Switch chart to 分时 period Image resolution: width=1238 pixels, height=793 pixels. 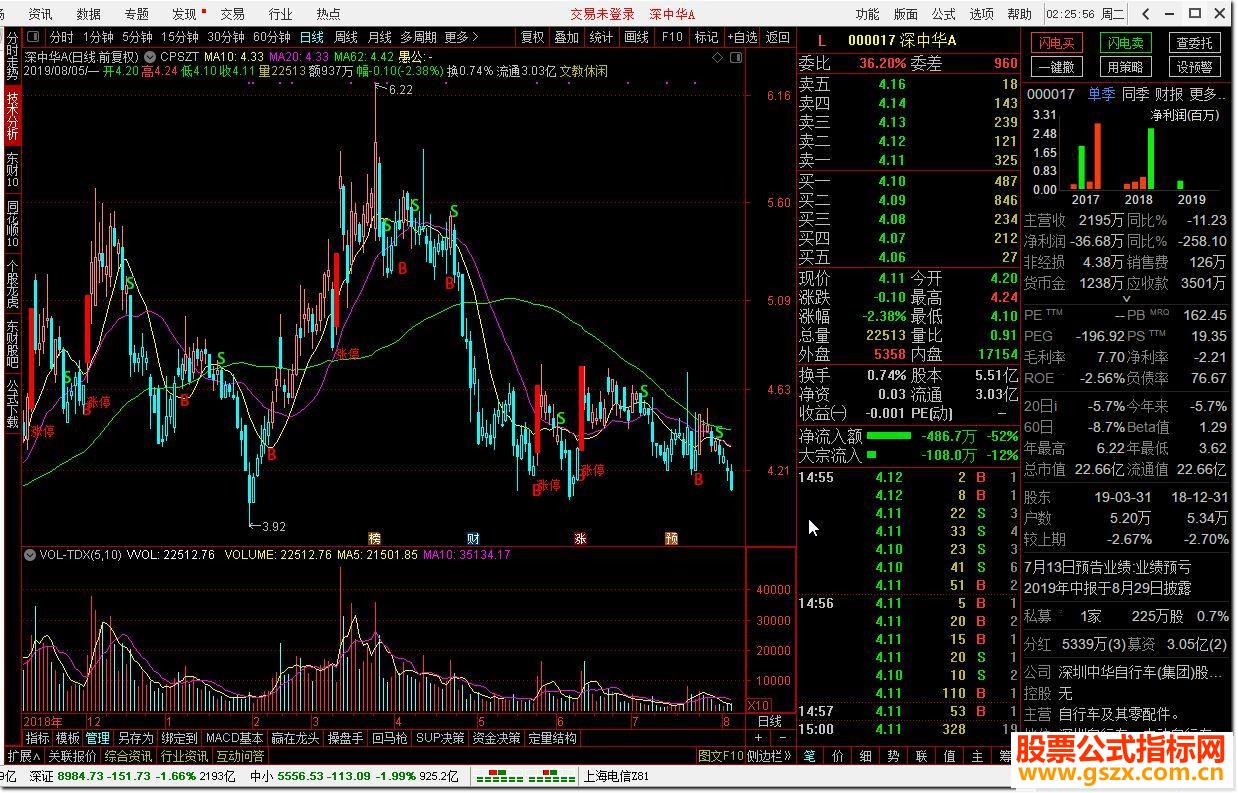(x=62, y=37)
